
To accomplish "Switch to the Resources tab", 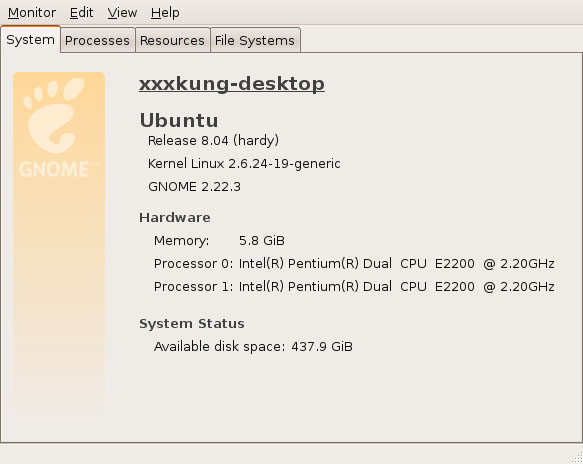I will click(x=172, y=40).
